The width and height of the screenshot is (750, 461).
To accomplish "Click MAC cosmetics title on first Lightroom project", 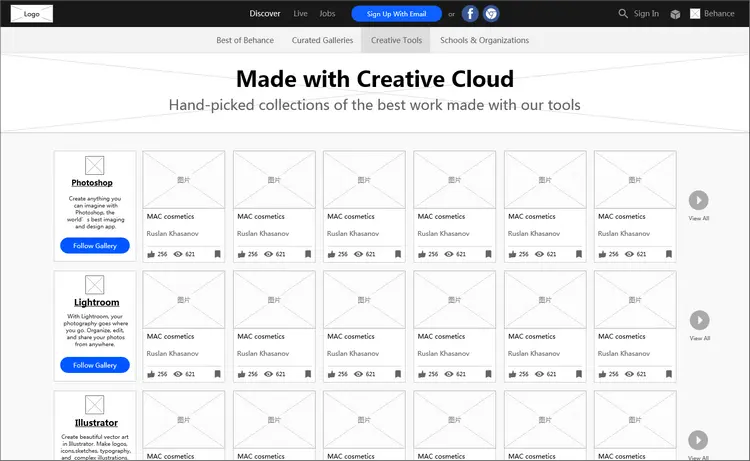I will (x=170, y=336).
